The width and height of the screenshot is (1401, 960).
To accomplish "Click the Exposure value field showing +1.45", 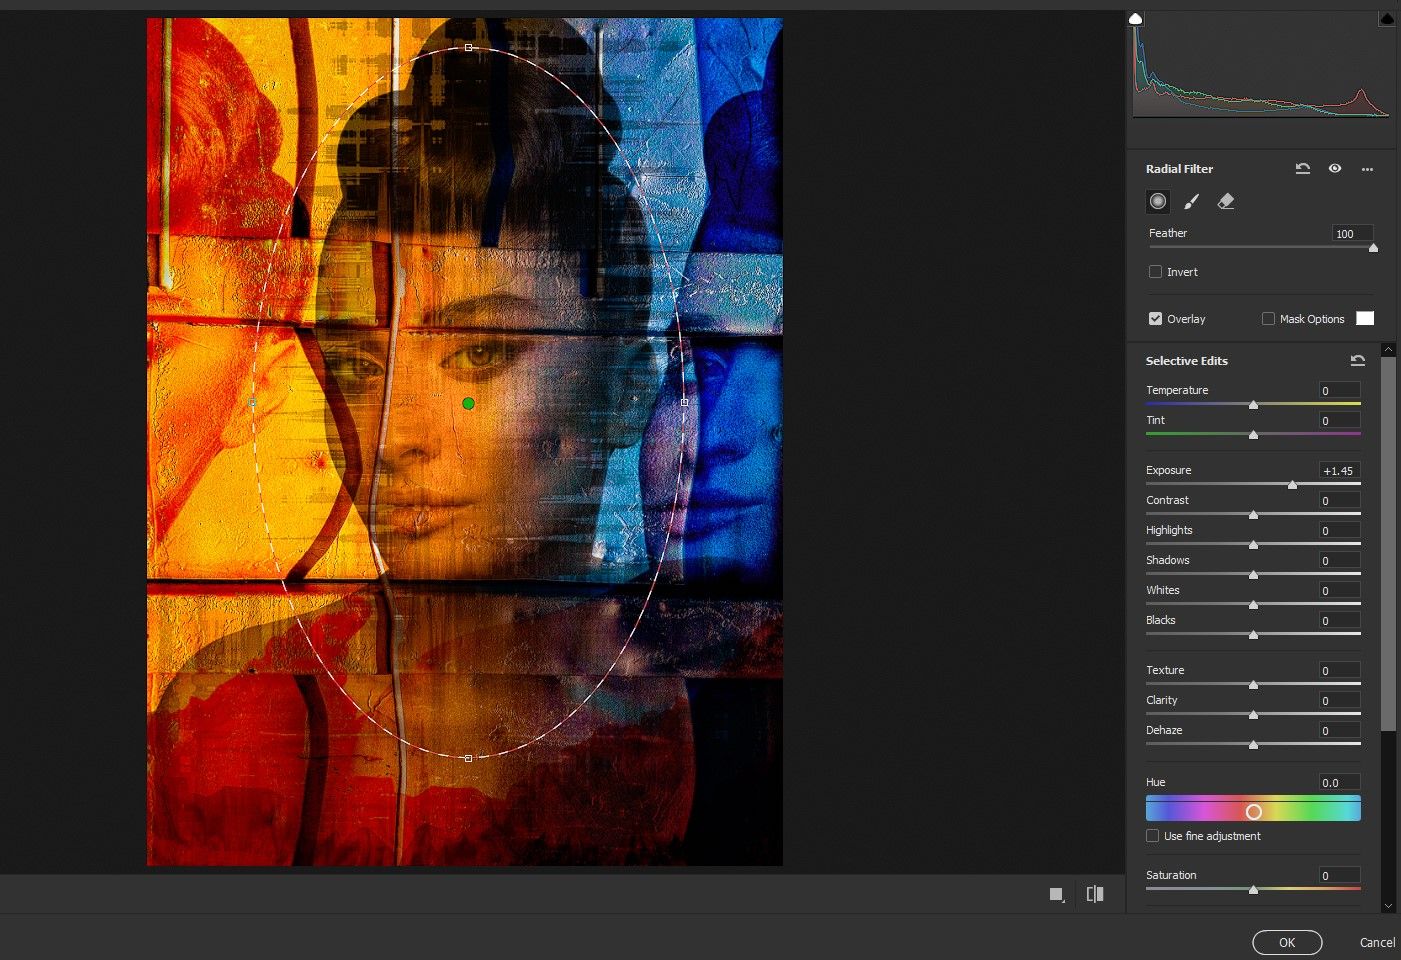I will [1338, 470].
